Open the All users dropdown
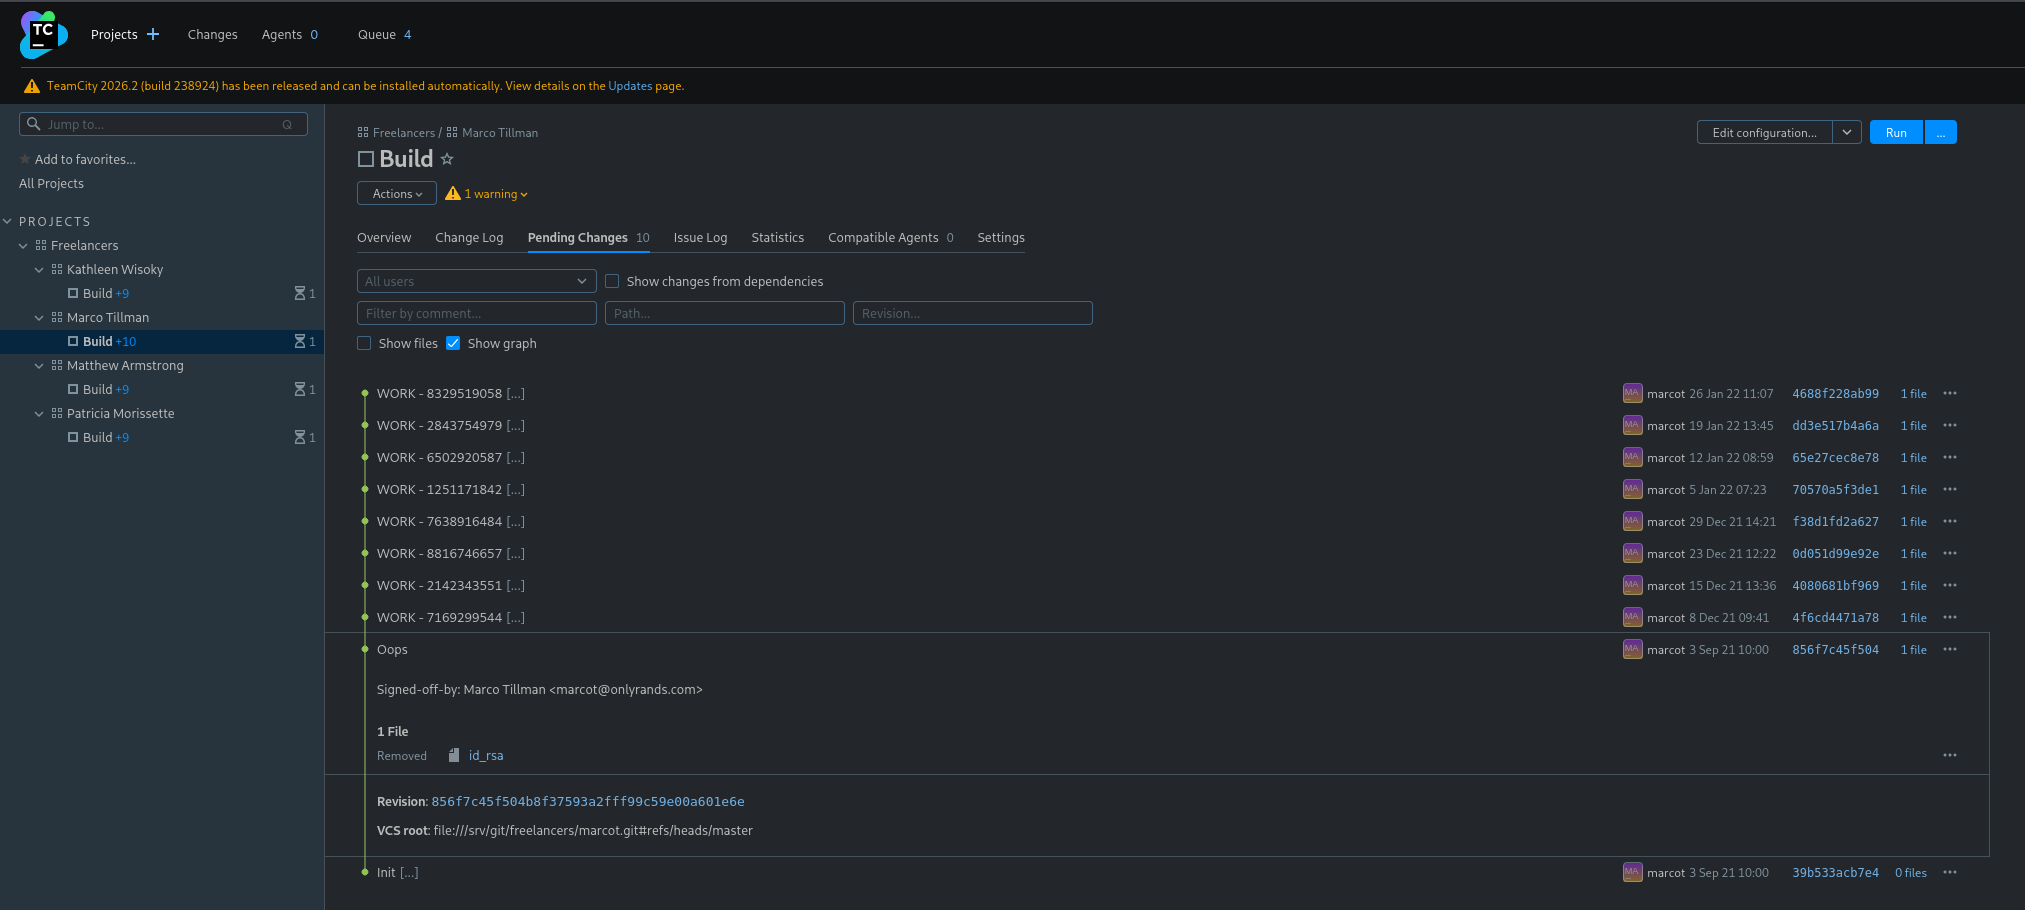Screen dimensions: 2025x910 (x=477, y=281)
